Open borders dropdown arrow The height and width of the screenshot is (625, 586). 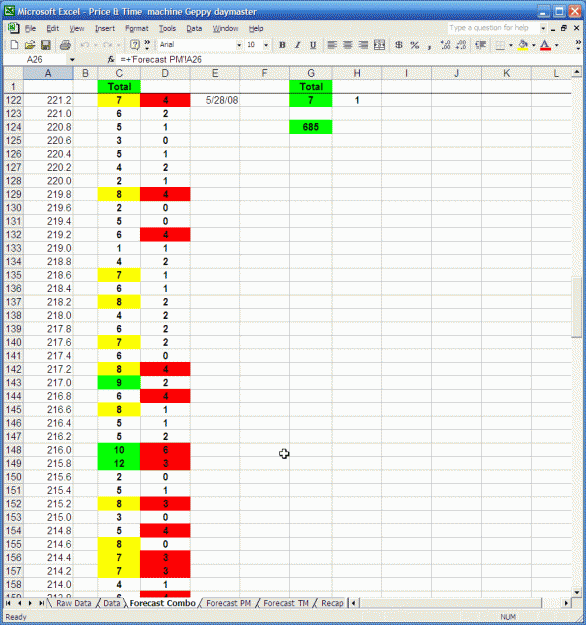point(511,45)
